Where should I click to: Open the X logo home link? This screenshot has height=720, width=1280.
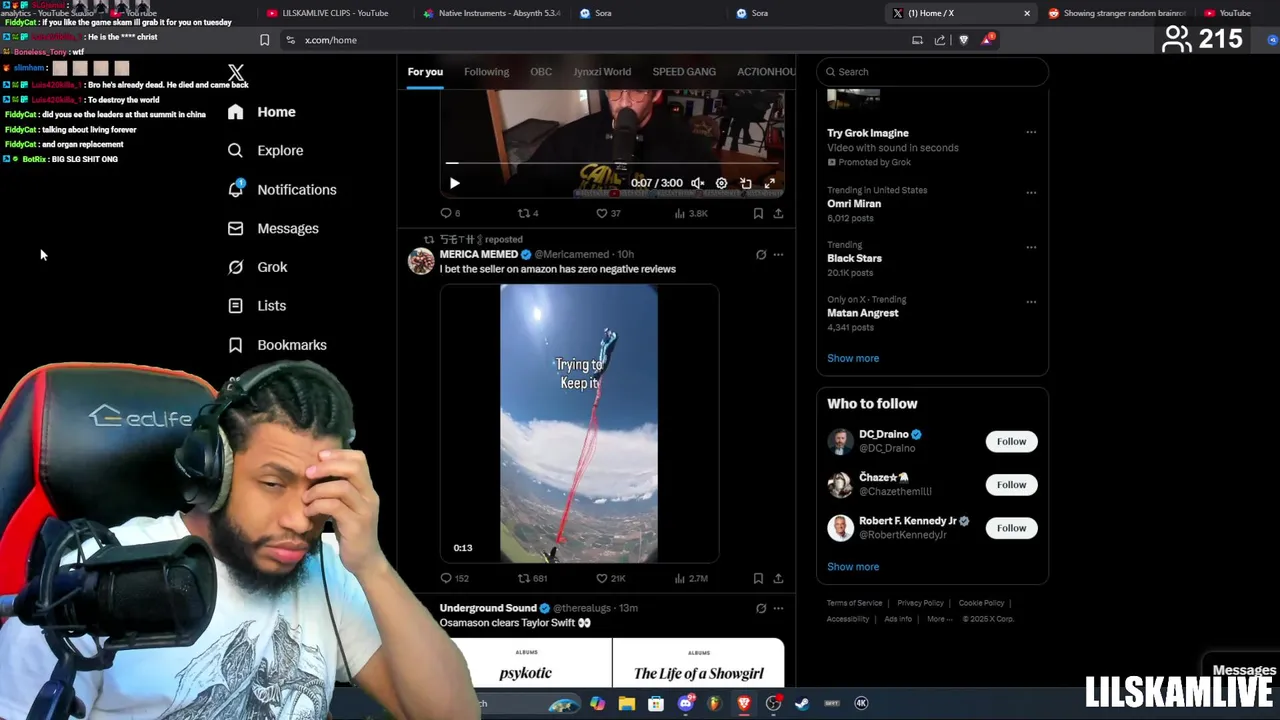pos(236,73)
